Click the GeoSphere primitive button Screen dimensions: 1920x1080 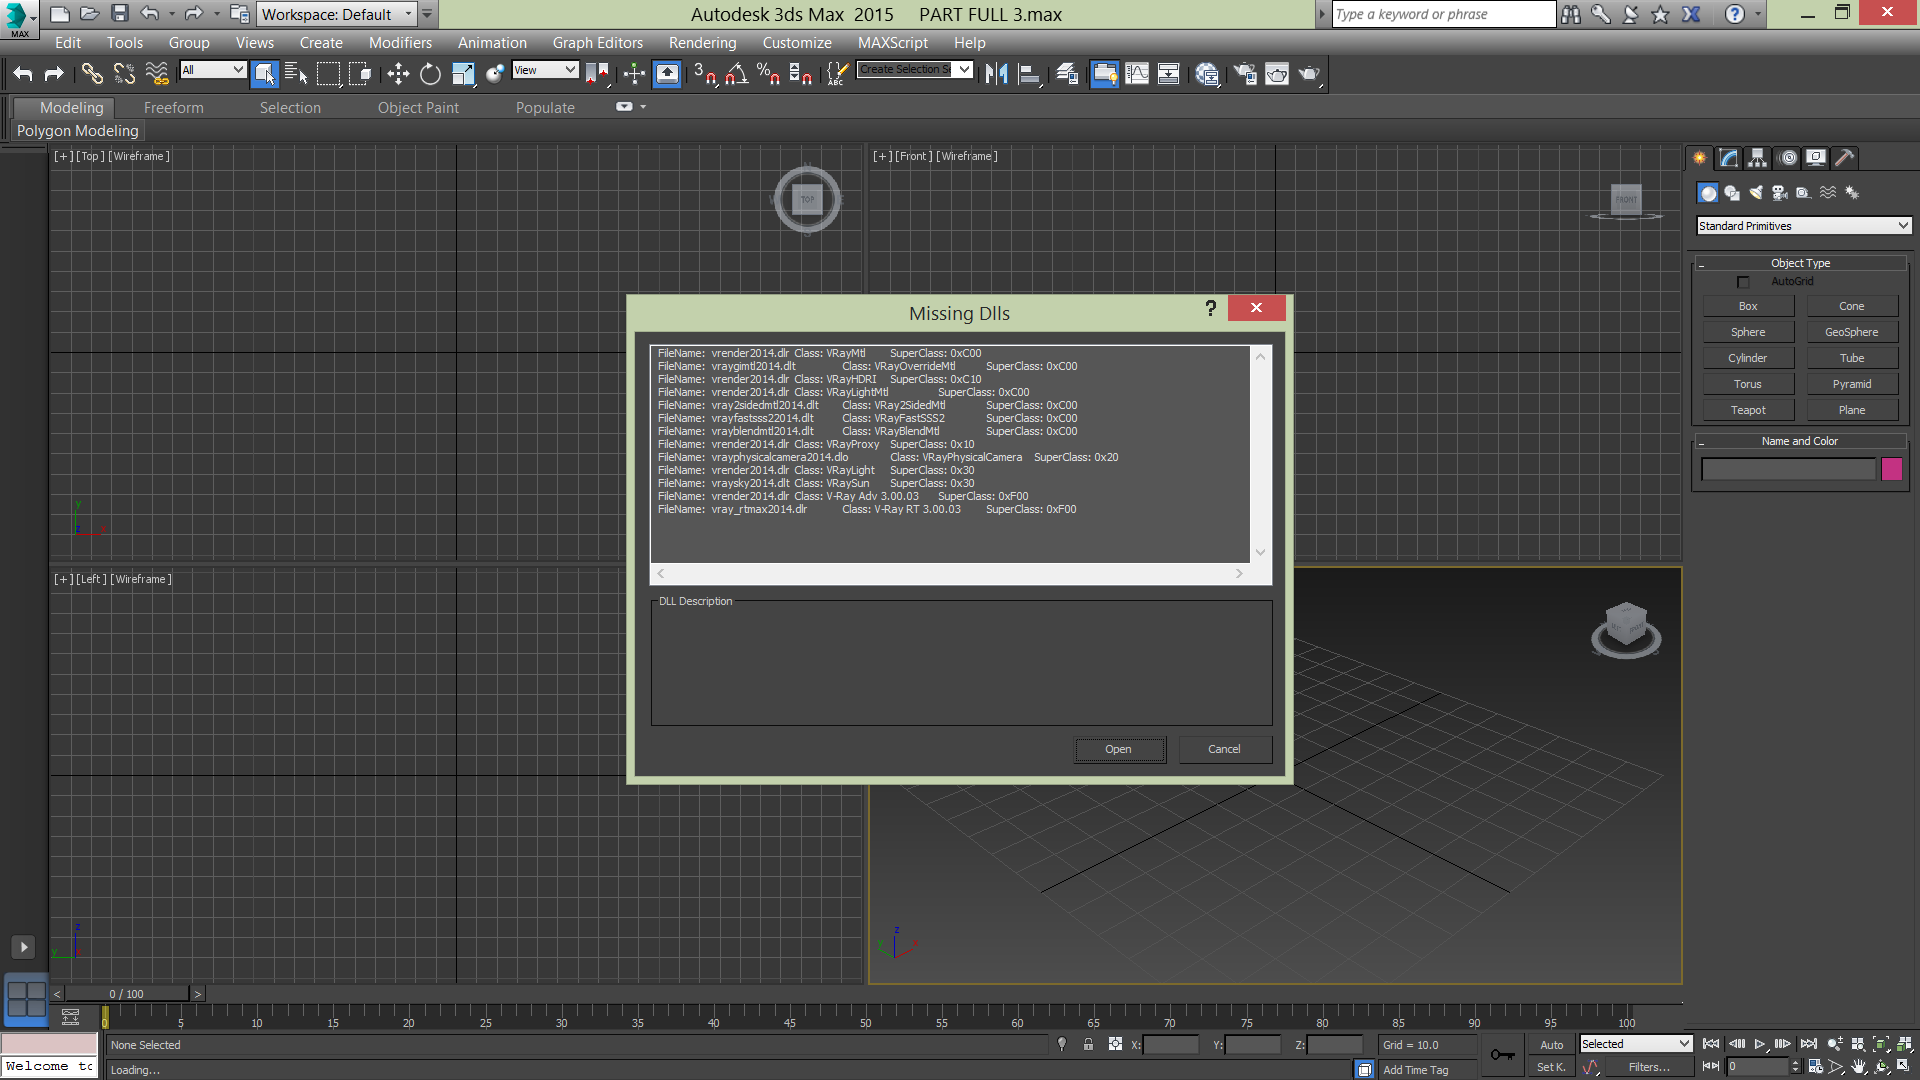(1851, 332)
